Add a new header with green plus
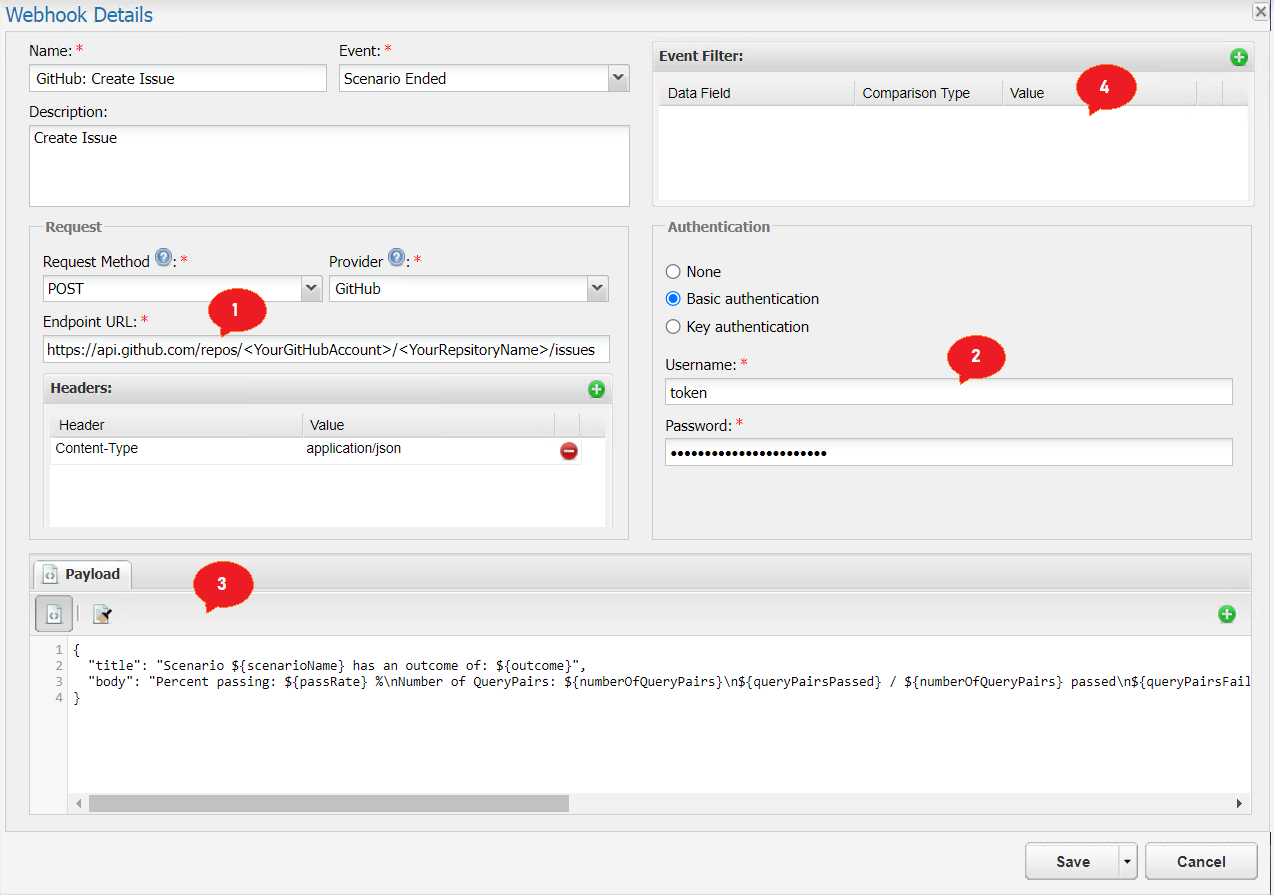The image size is (1274, 895). coord(596,389)
